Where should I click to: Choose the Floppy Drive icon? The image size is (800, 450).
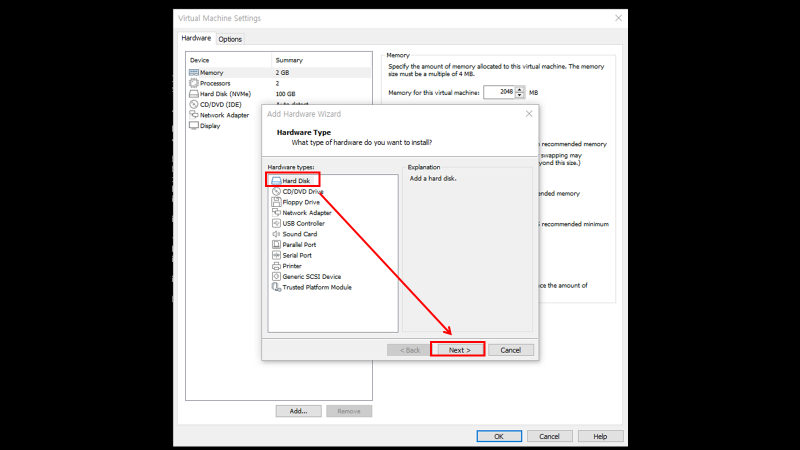pyautogui.click(x=276, y=202)
